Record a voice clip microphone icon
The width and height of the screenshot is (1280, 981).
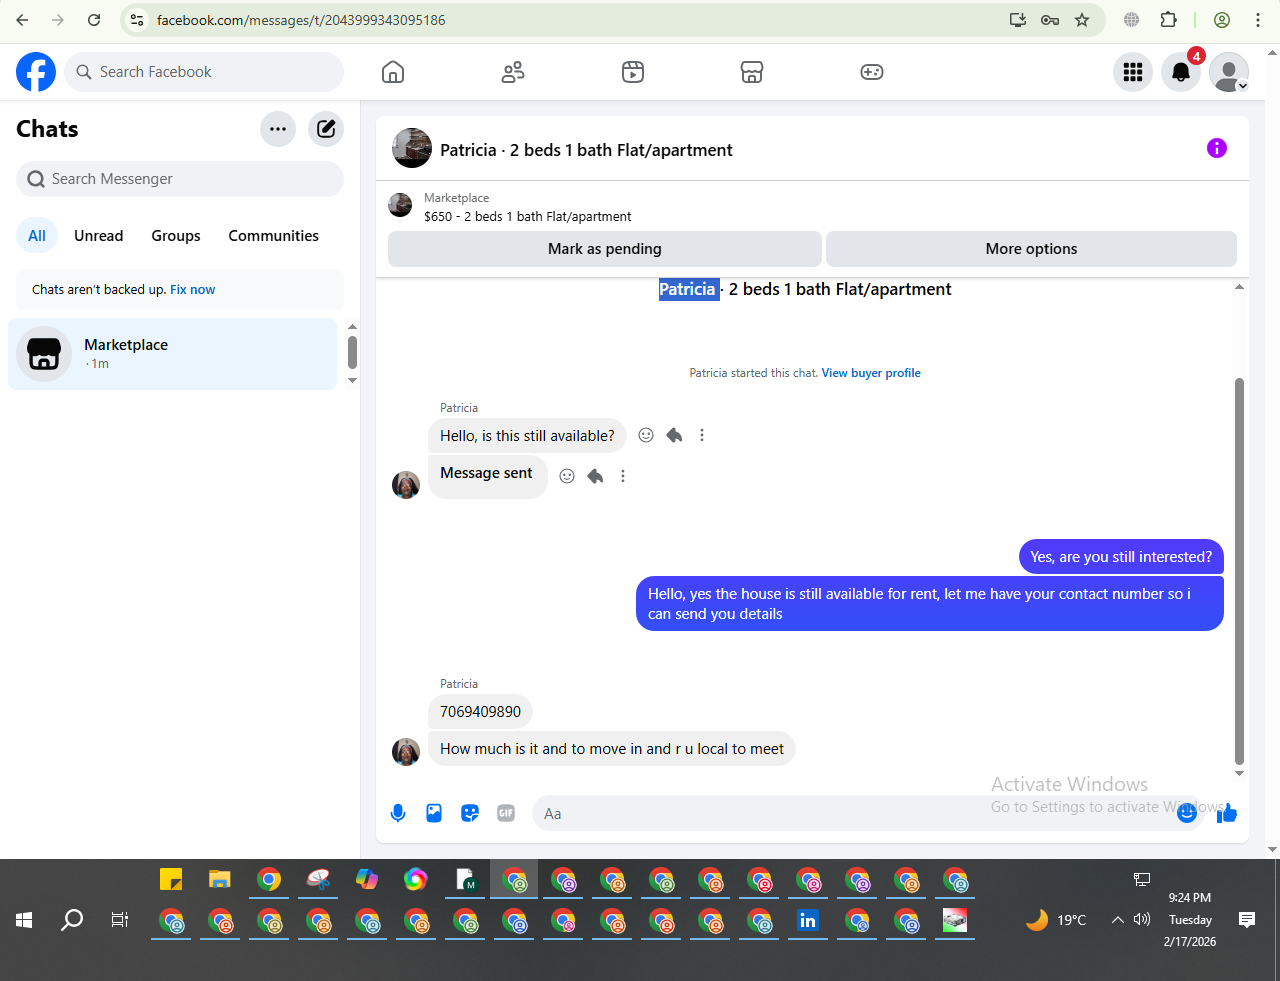398,813
